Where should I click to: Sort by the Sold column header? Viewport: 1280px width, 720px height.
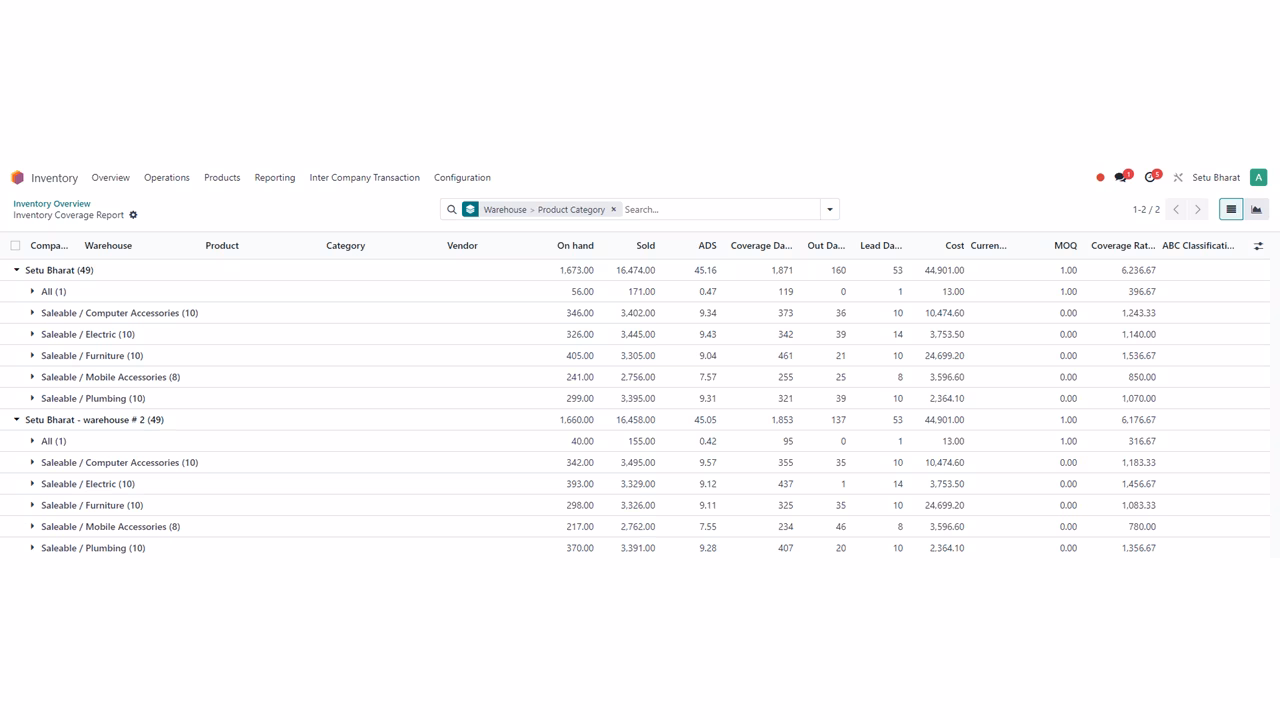pyautogui.click(x=645, y=246)
